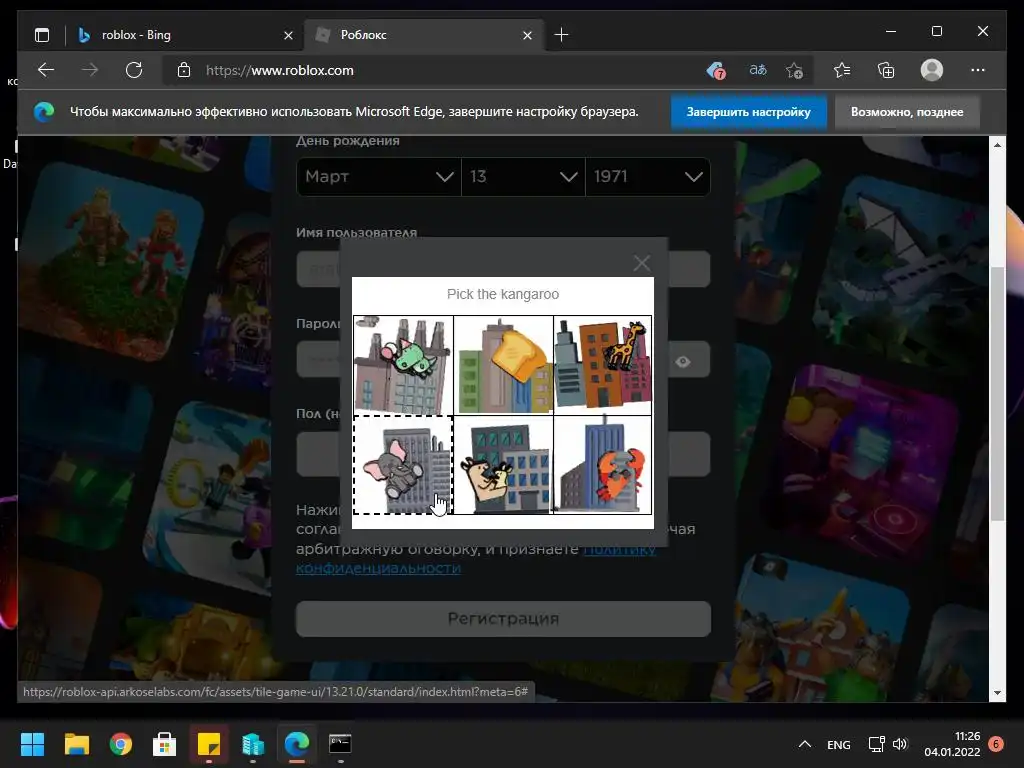Open the Favorites list
Image resolution: width=1024 pixels, height=768 pixels.
(842, 70)
